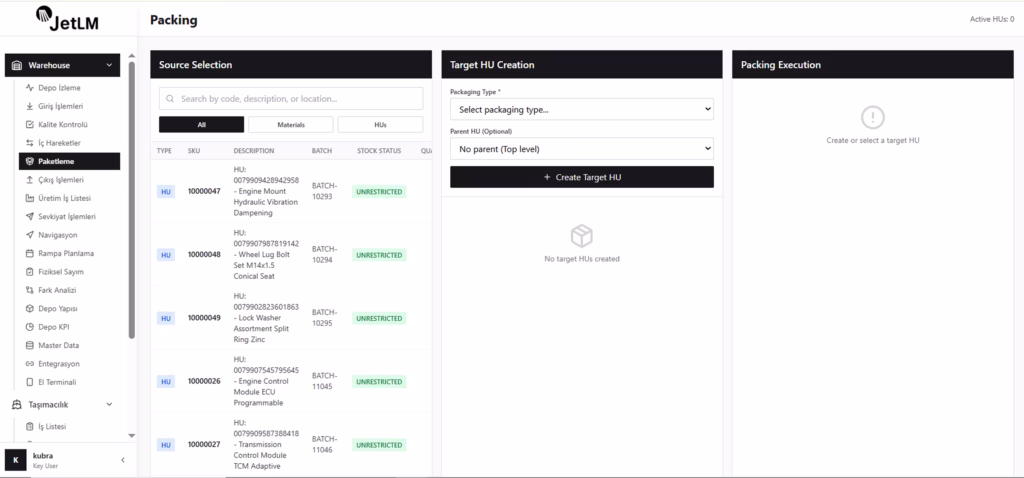Click the Depo KPI icon
The height and width of the screenshot is (478, 1024).
[x=30, y=327]
